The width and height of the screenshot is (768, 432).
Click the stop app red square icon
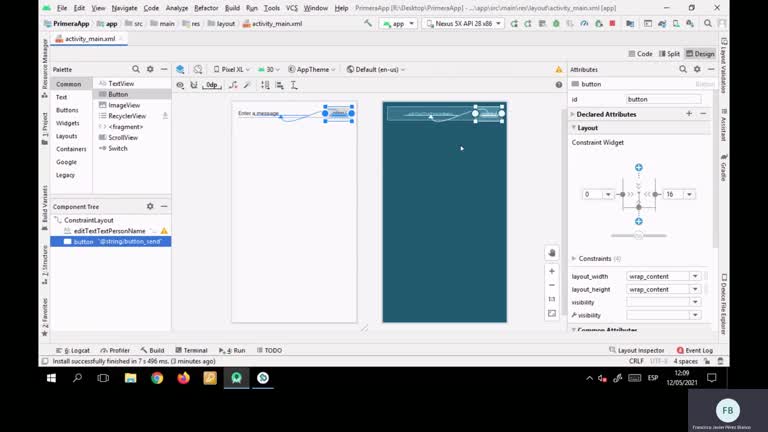click(610, 22)
